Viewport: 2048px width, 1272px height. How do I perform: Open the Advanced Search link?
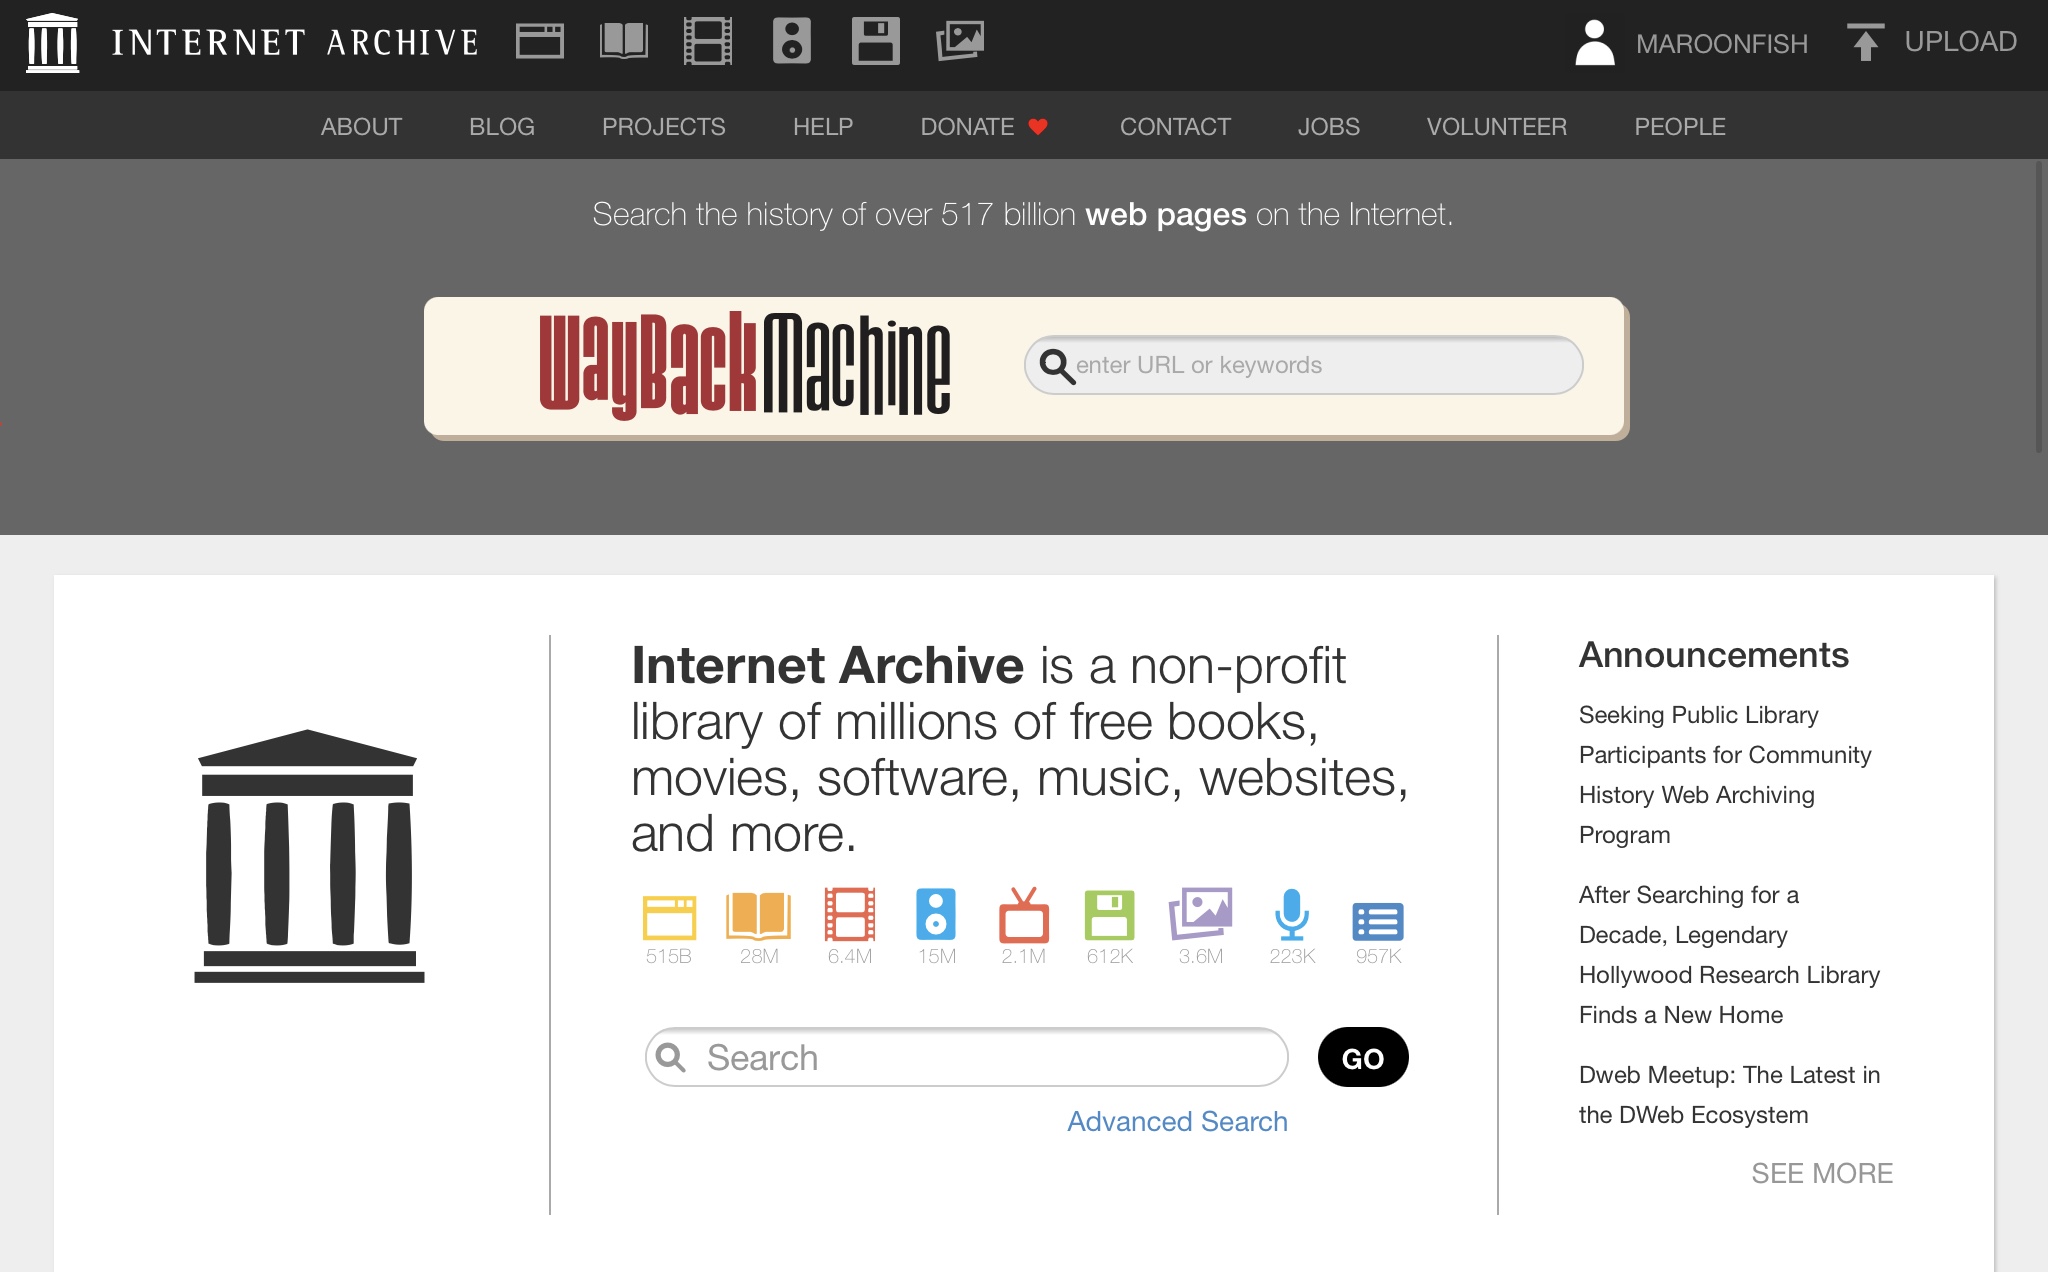pos(1177,1122)
